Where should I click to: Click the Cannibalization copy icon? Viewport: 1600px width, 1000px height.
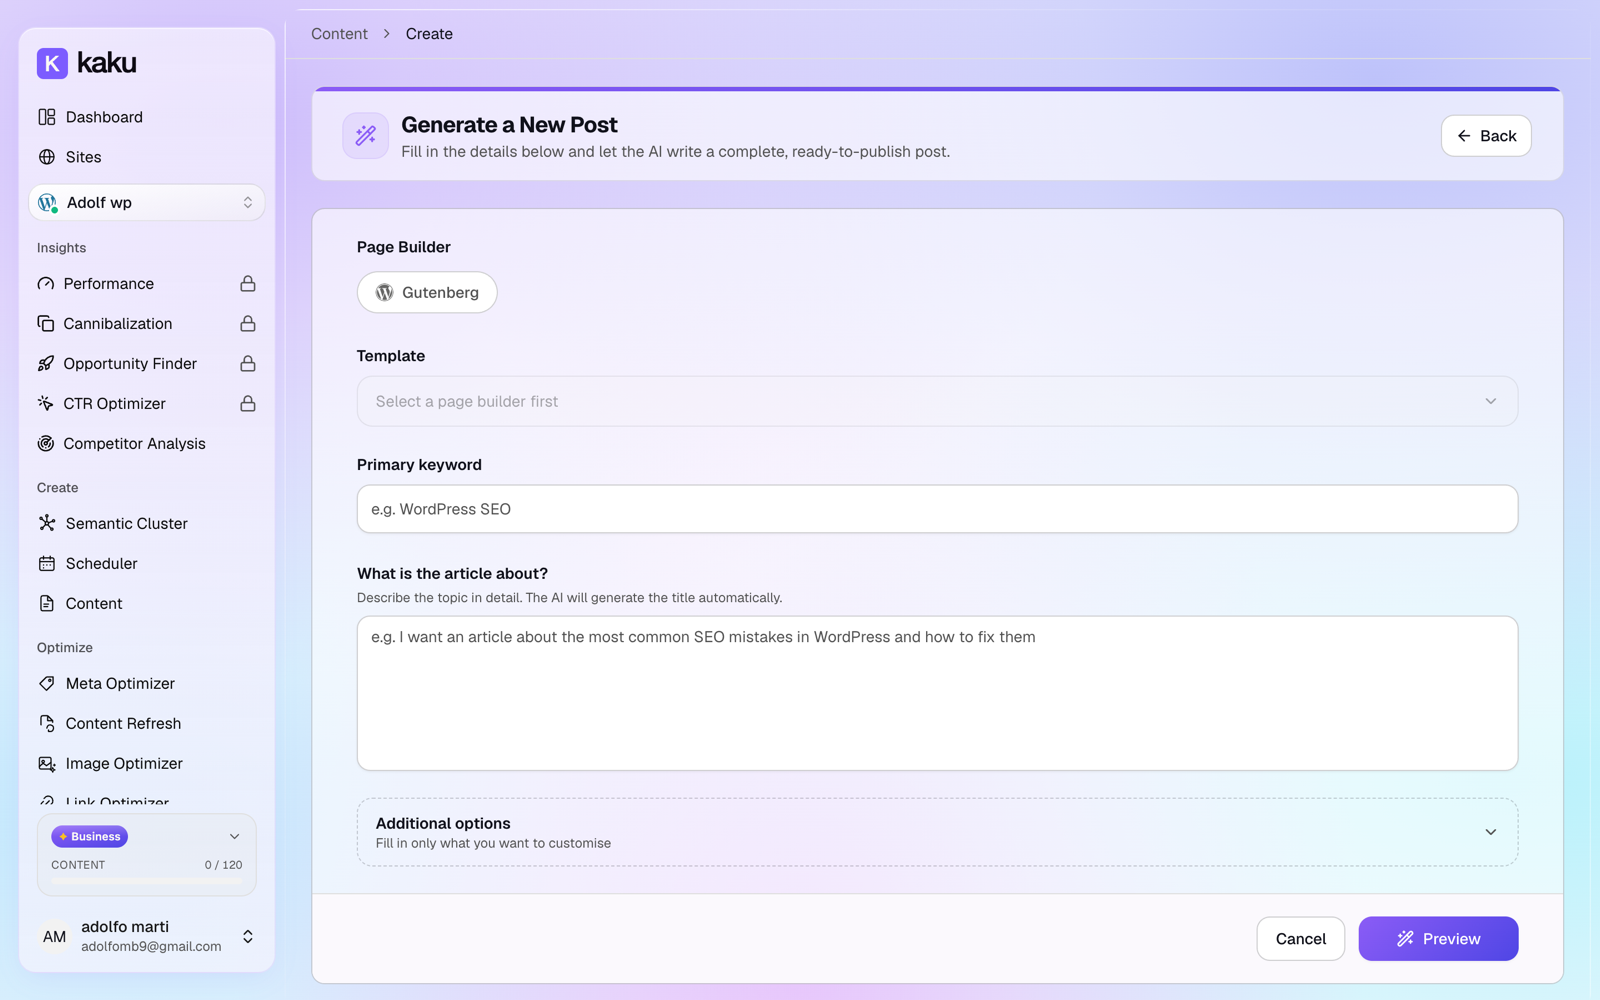point(46,324)
